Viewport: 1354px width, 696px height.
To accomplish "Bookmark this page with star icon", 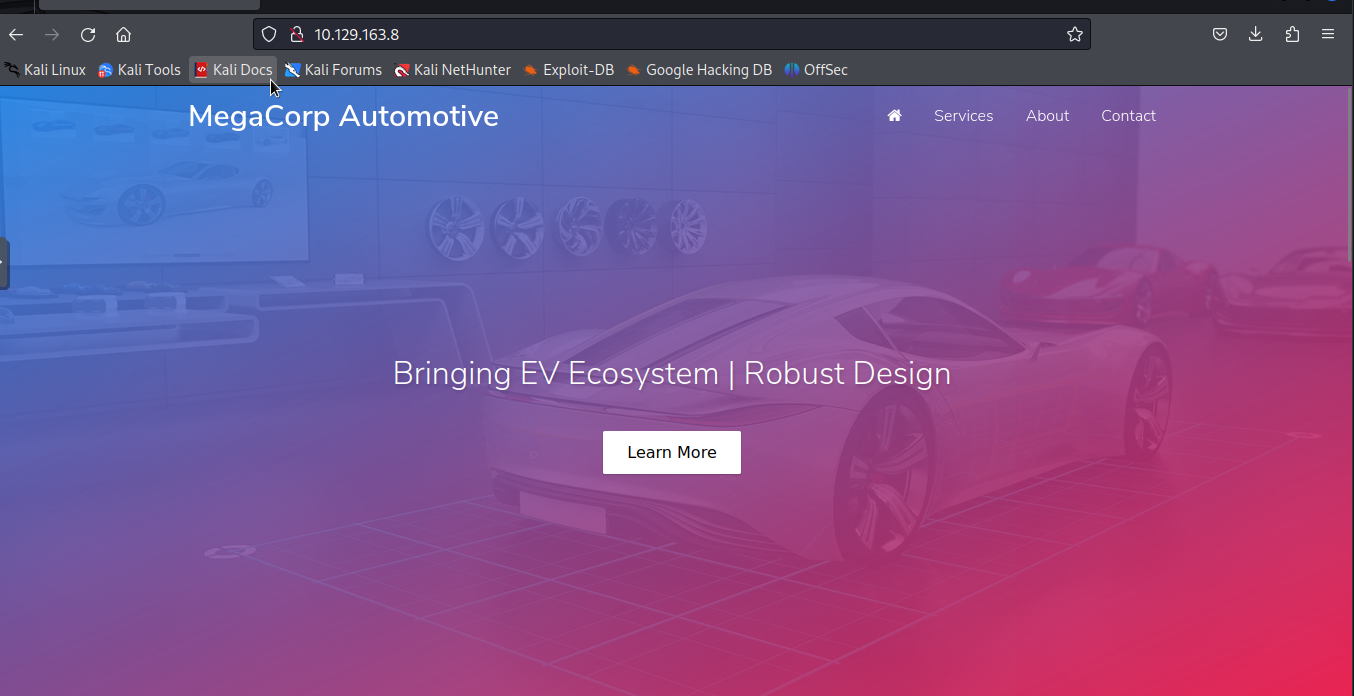I will click(x=1075, y=35).
